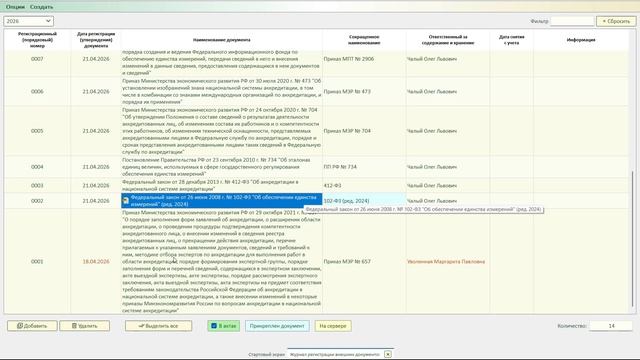This screenshot has width=640, height=360.
Task: Click responsible person Маргарита Павловна in row 0001
Action: [446, 261]
